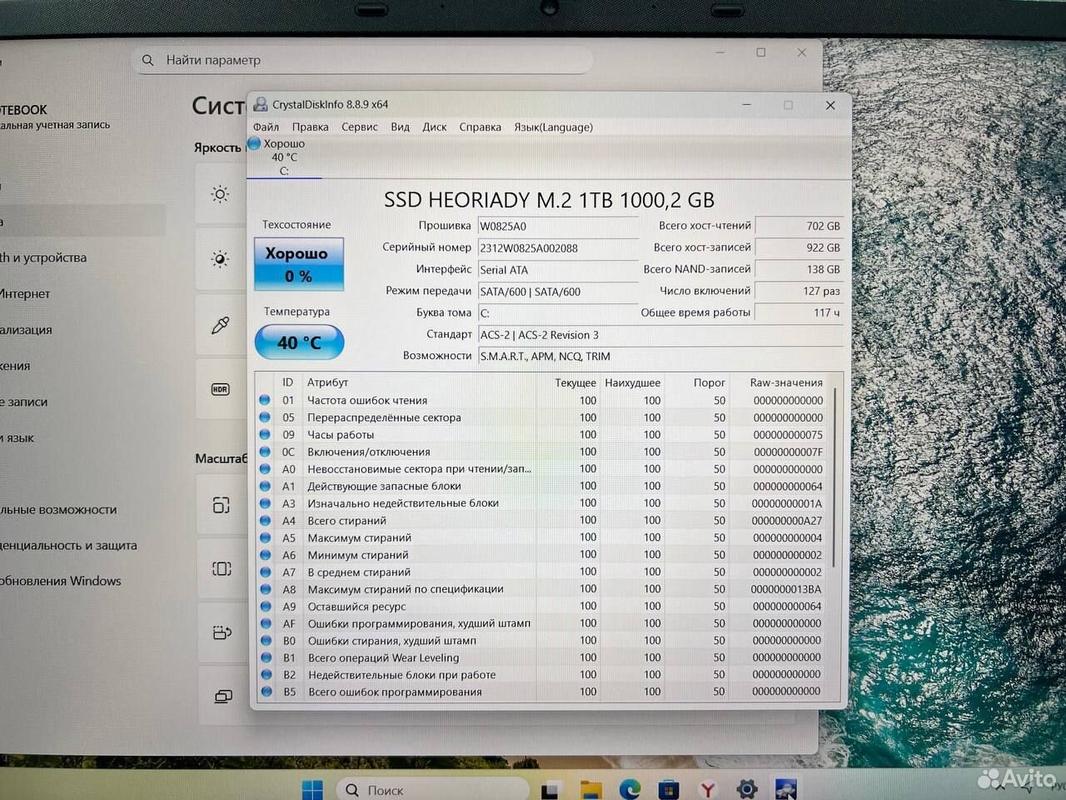The height and width of the screenshot is (800, 1066).
Task: Open Settings sidebar item ending in и устройства
Action: (44, 258)
